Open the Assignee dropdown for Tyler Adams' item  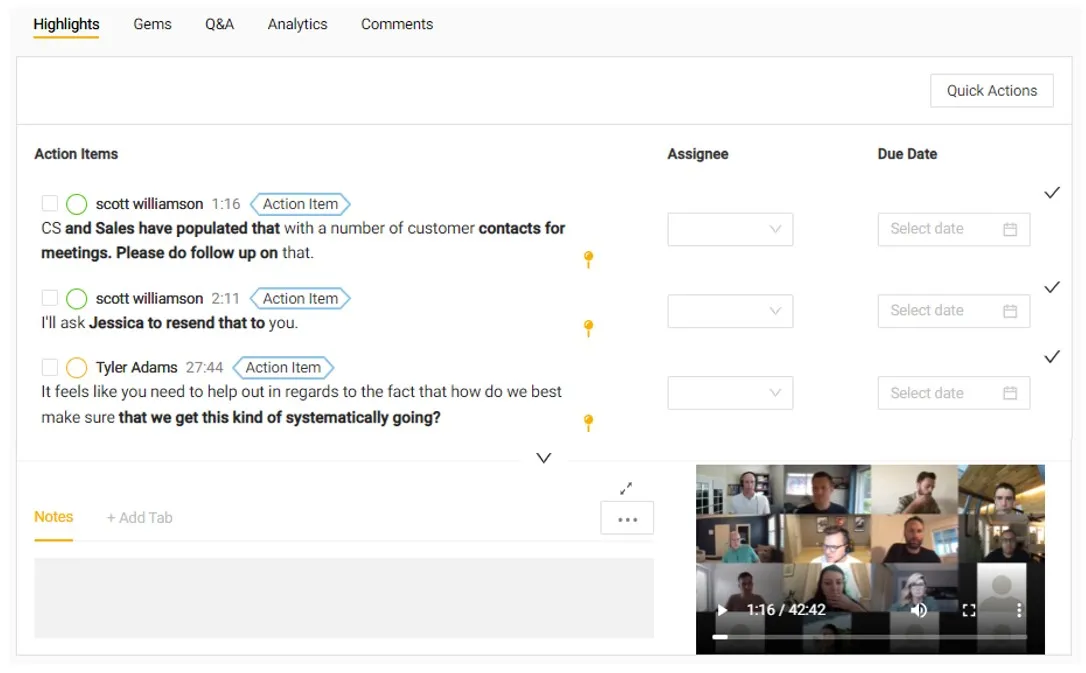click(730, 393)
